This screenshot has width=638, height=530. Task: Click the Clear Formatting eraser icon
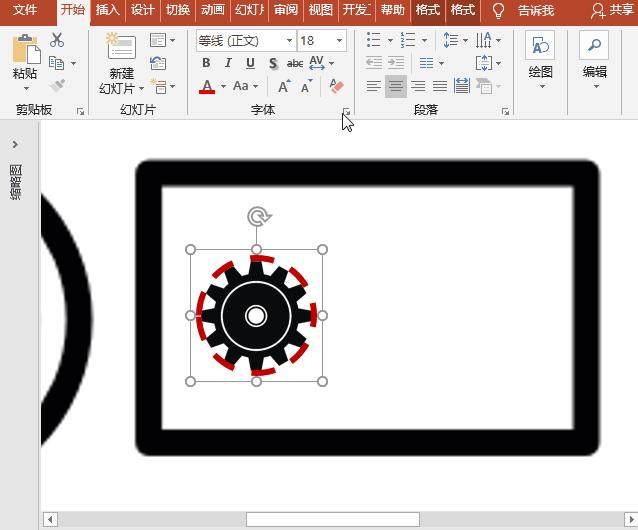pyautogui.click(x=336, y=87)
